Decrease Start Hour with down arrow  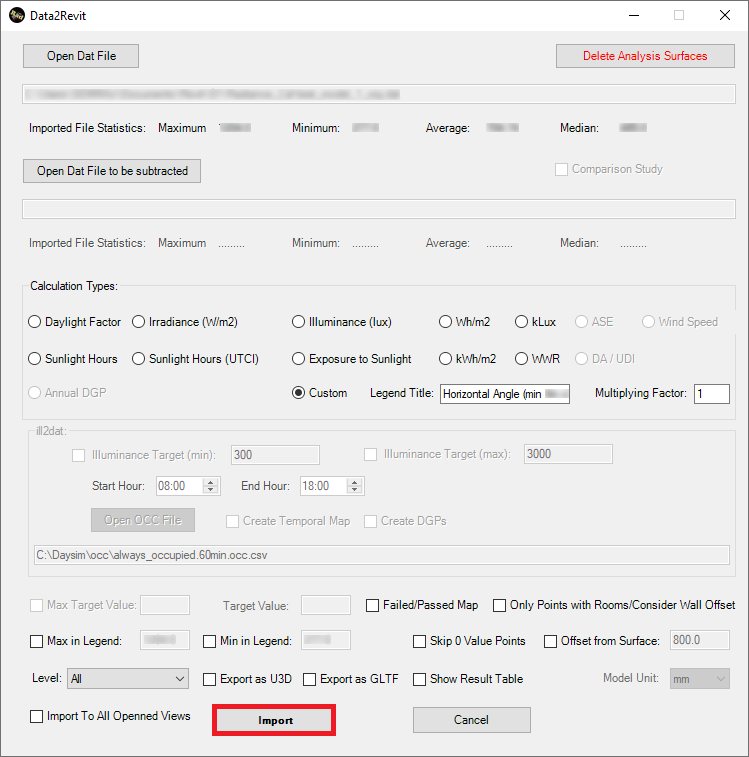click(x=210, y=490)
